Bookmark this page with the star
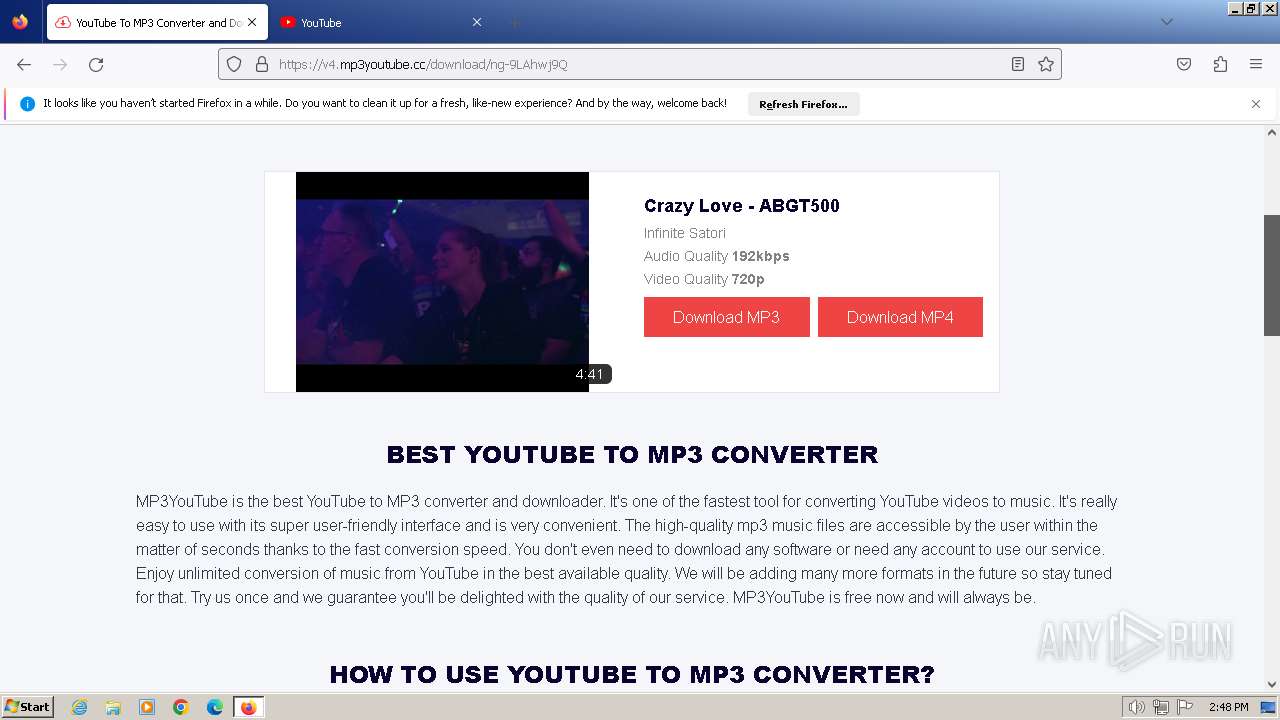Image resolution: width=1280 pixels, height=720 pixels. (x=1046, y=64)
